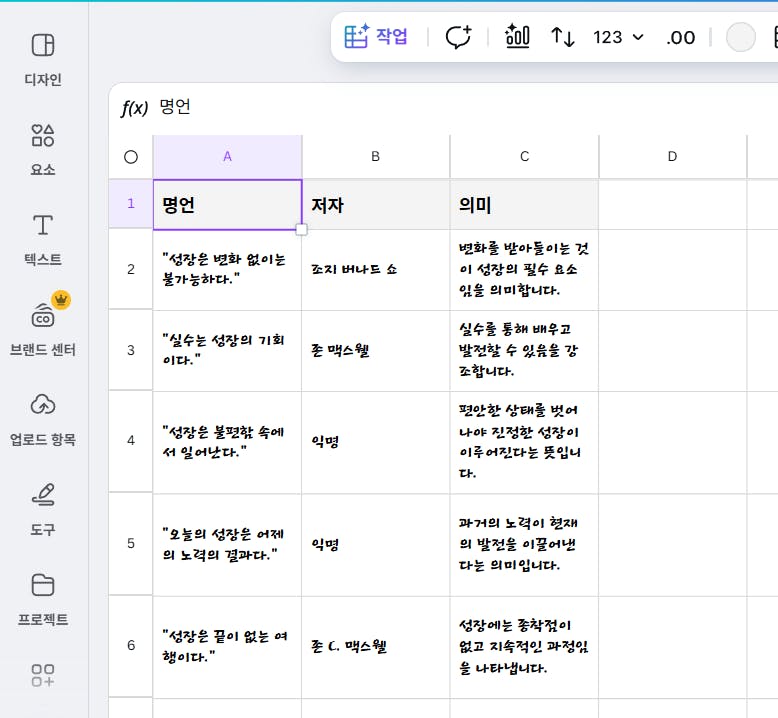Image resolution: width=778 pixels, height=718 pixels.
Task: Open the 프로젝트 folder panel
Action: point(43,598)
